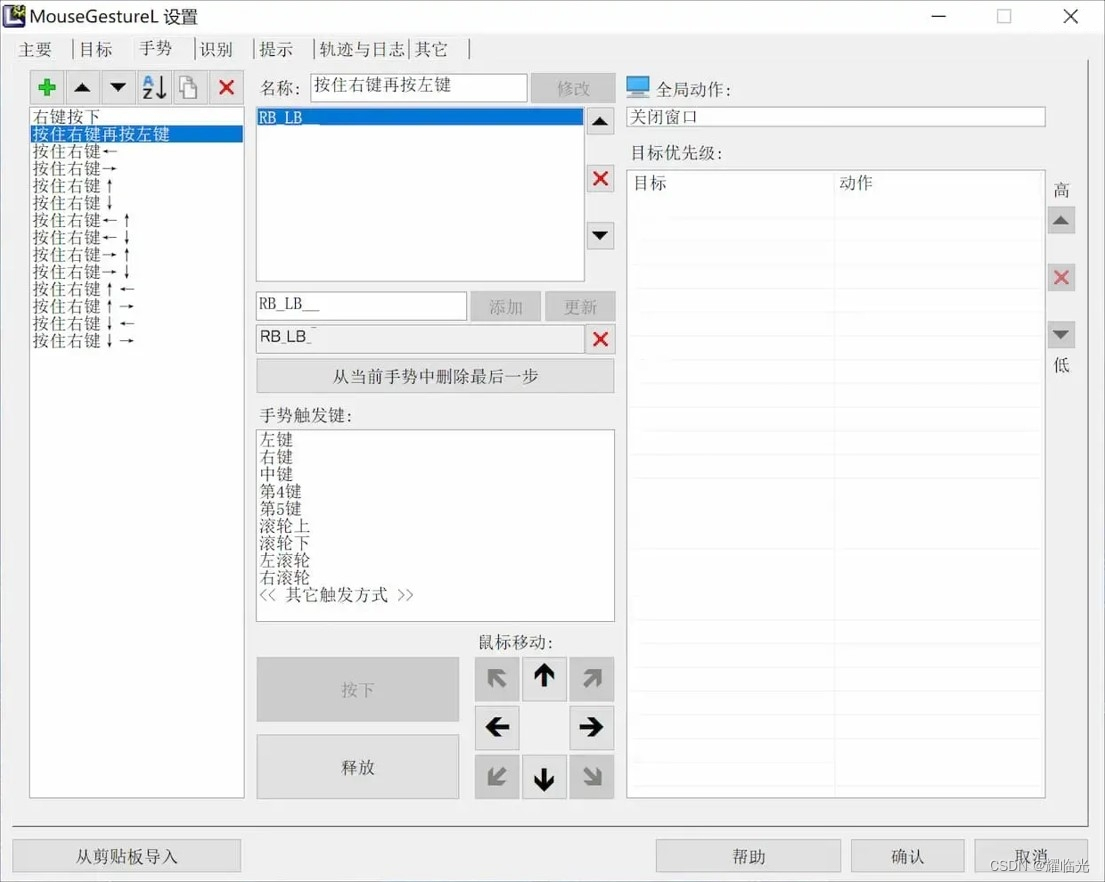
Task: Click the global action monitor icon
Action: pyautogui.click(x=638, y=87)
